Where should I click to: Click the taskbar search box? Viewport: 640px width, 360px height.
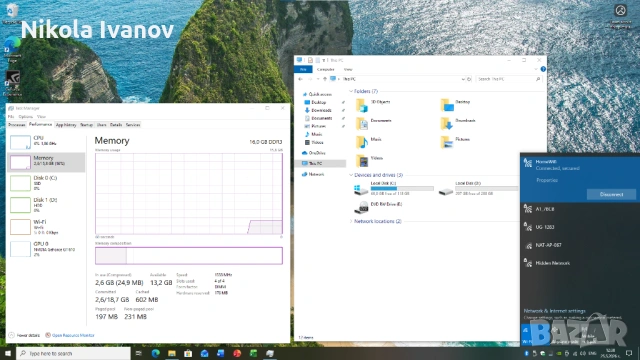[73, 353]
